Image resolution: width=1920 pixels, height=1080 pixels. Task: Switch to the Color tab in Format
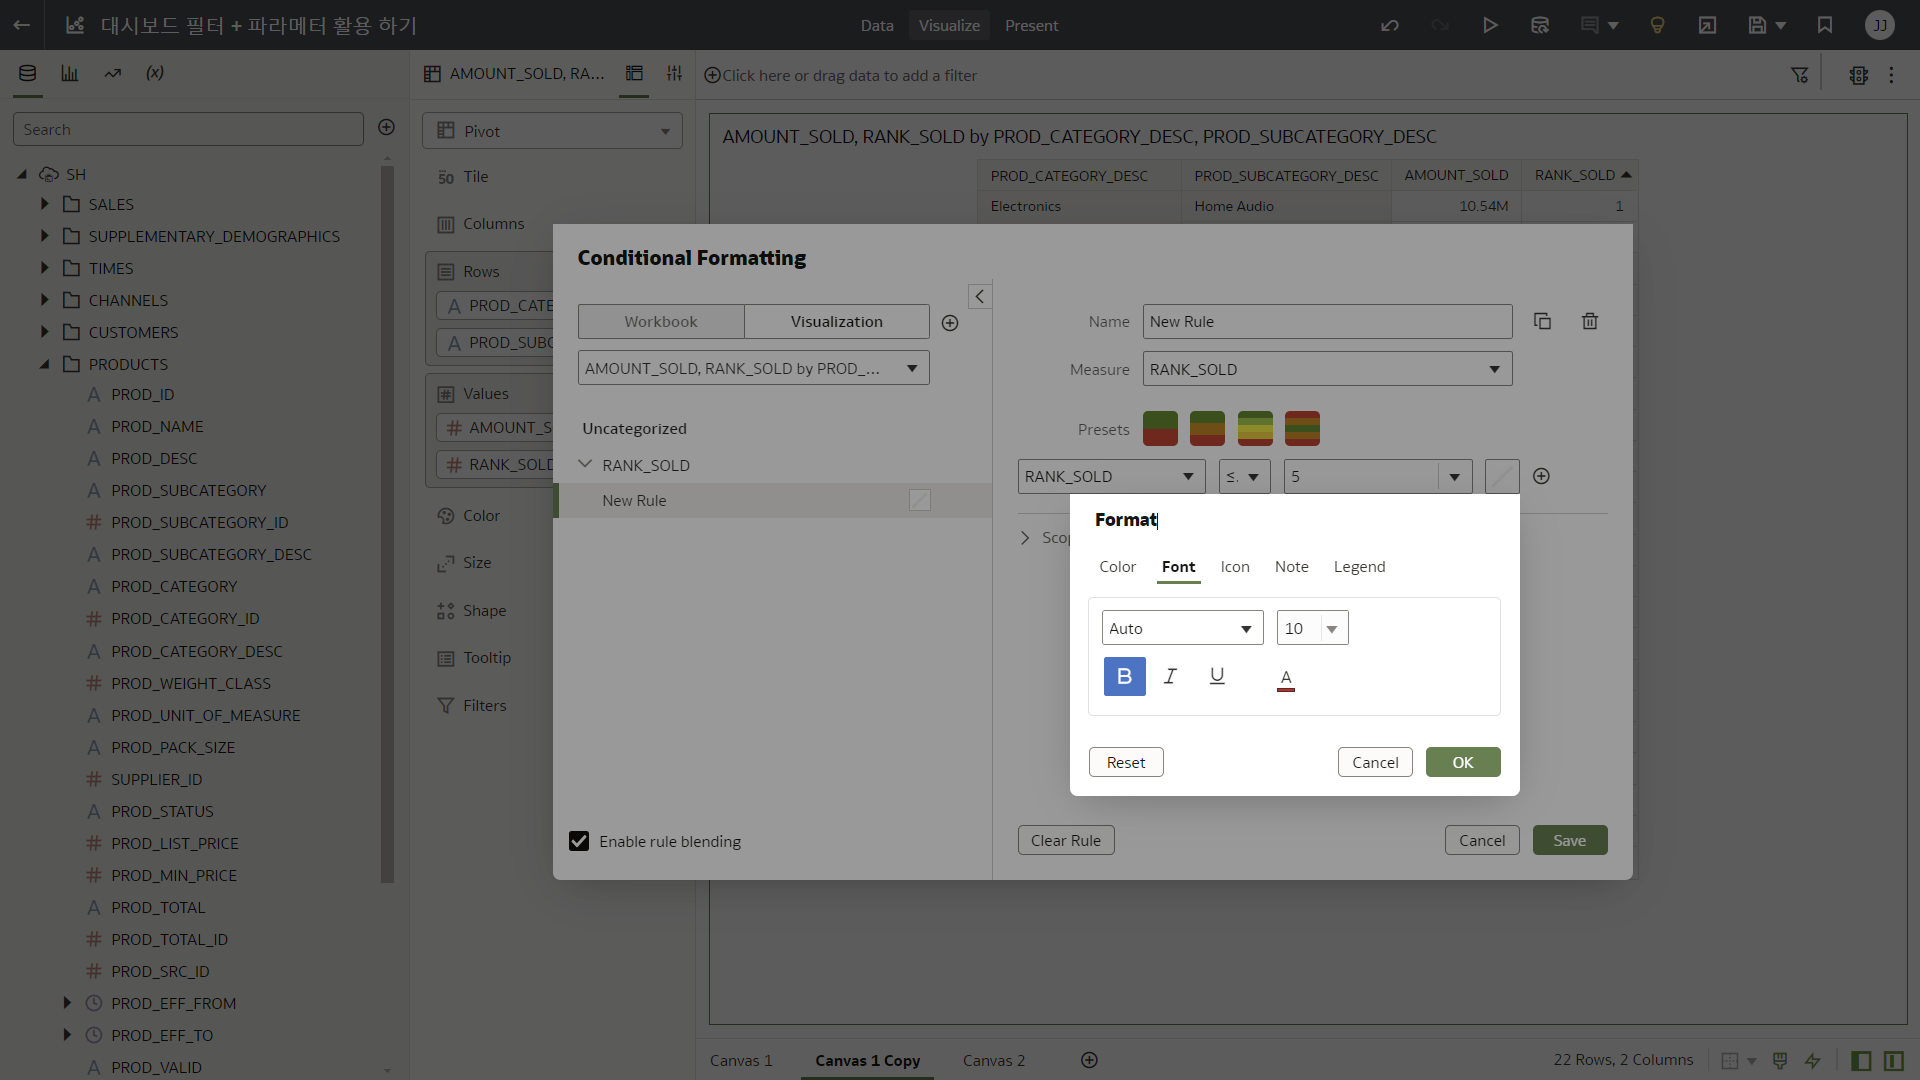coord(1117,567)
